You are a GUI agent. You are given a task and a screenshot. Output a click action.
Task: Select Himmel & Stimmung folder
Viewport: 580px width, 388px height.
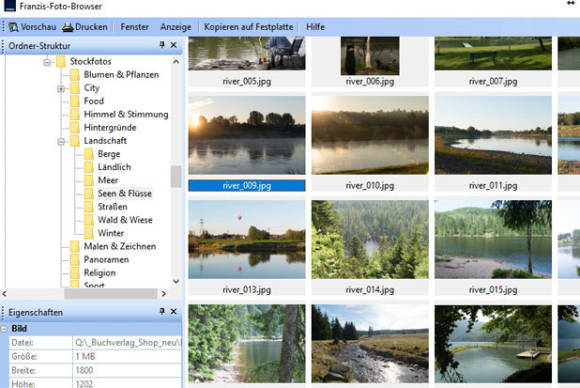pyautogui.click(x=126, y=114)
